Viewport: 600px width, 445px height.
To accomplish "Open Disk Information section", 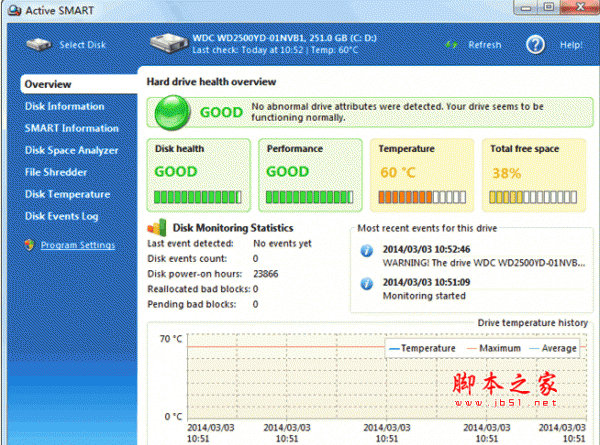I will click(64, 106).
